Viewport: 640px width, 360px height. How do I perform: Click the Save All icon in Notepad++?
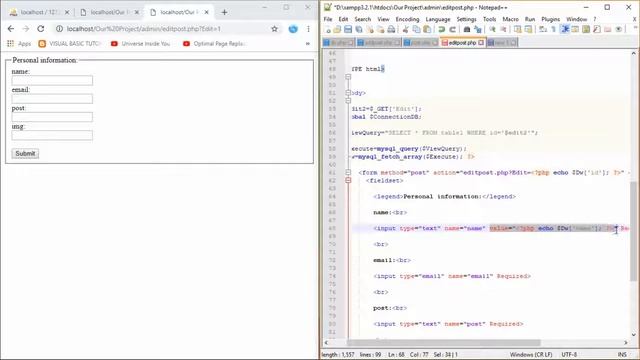[x=359, y=29]
